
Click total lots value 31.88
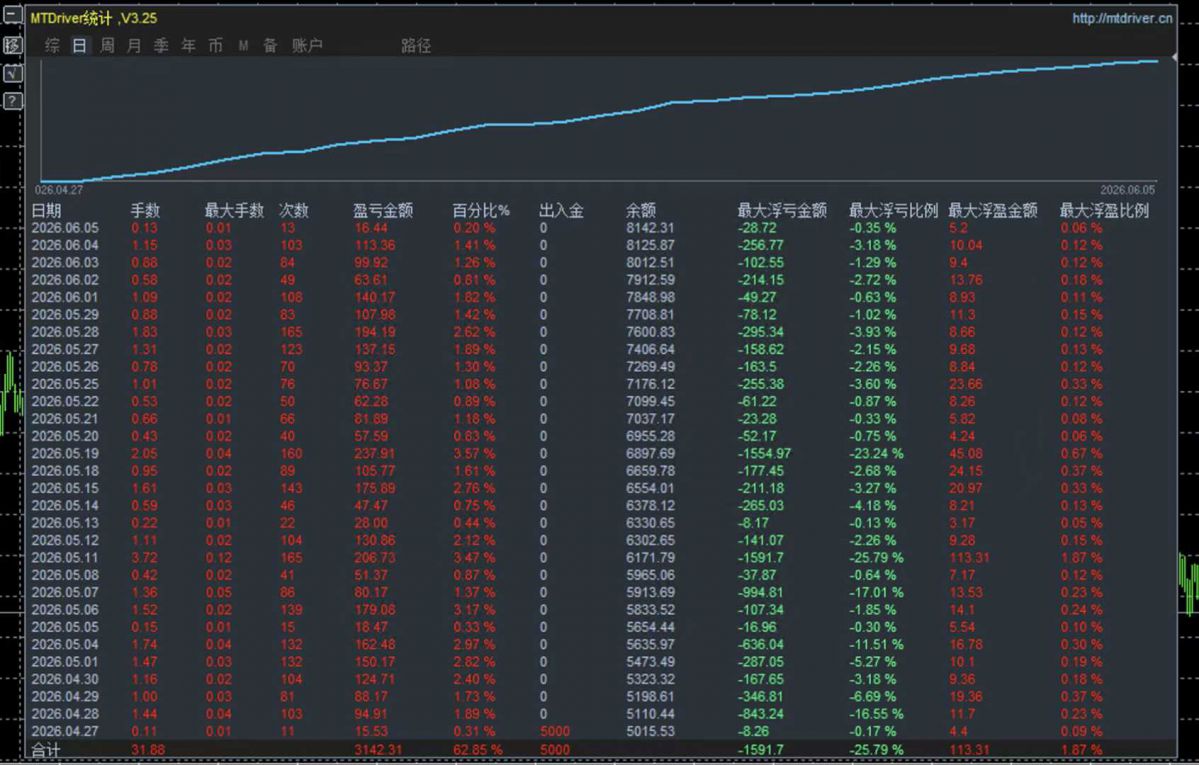click(148, 750)
